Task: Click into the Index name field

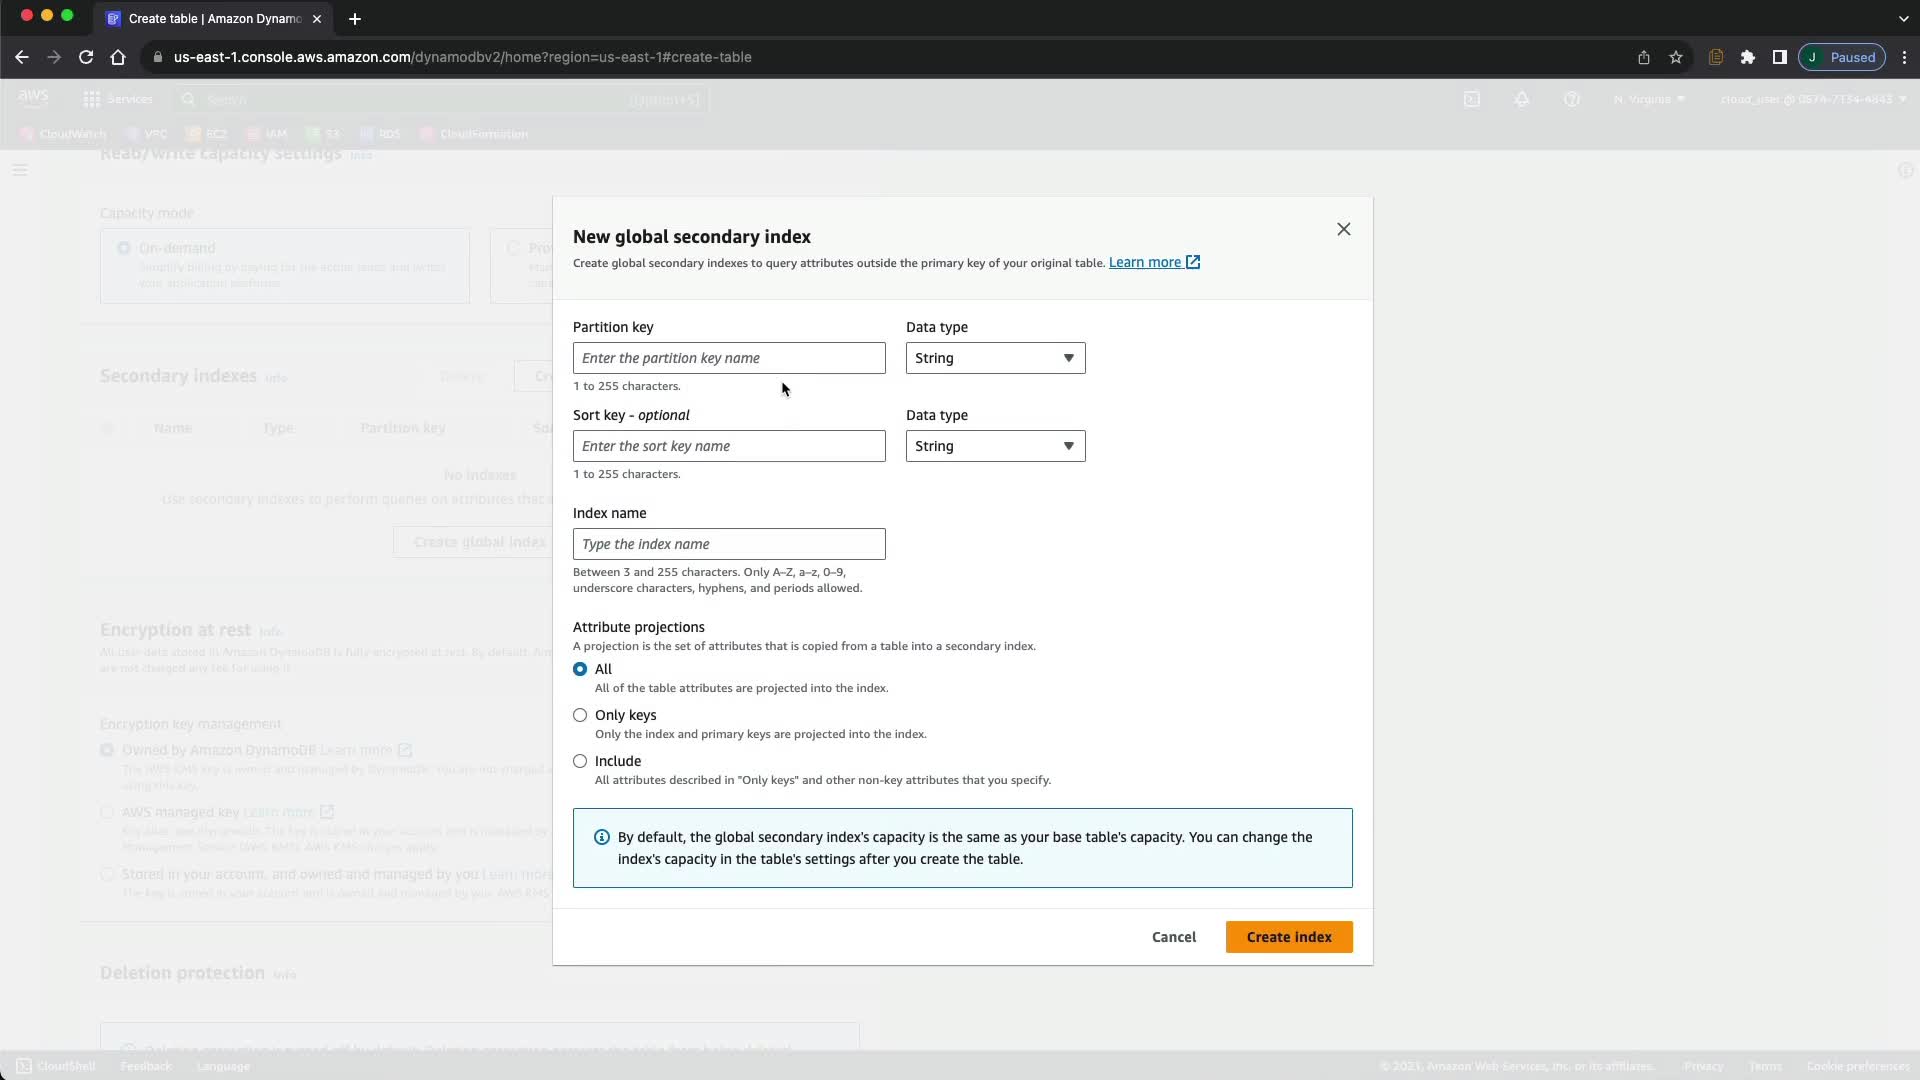Action: pos(728,544)
